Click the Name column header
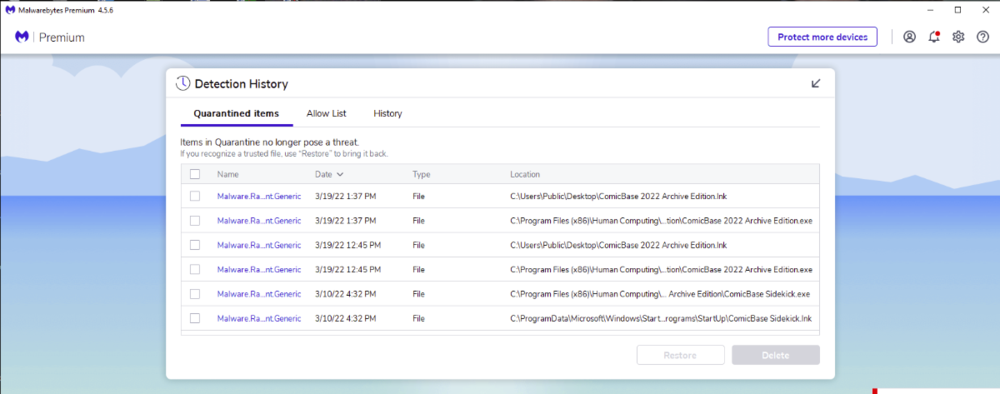This screenshot has height=394, width=1000. [228, 174]
